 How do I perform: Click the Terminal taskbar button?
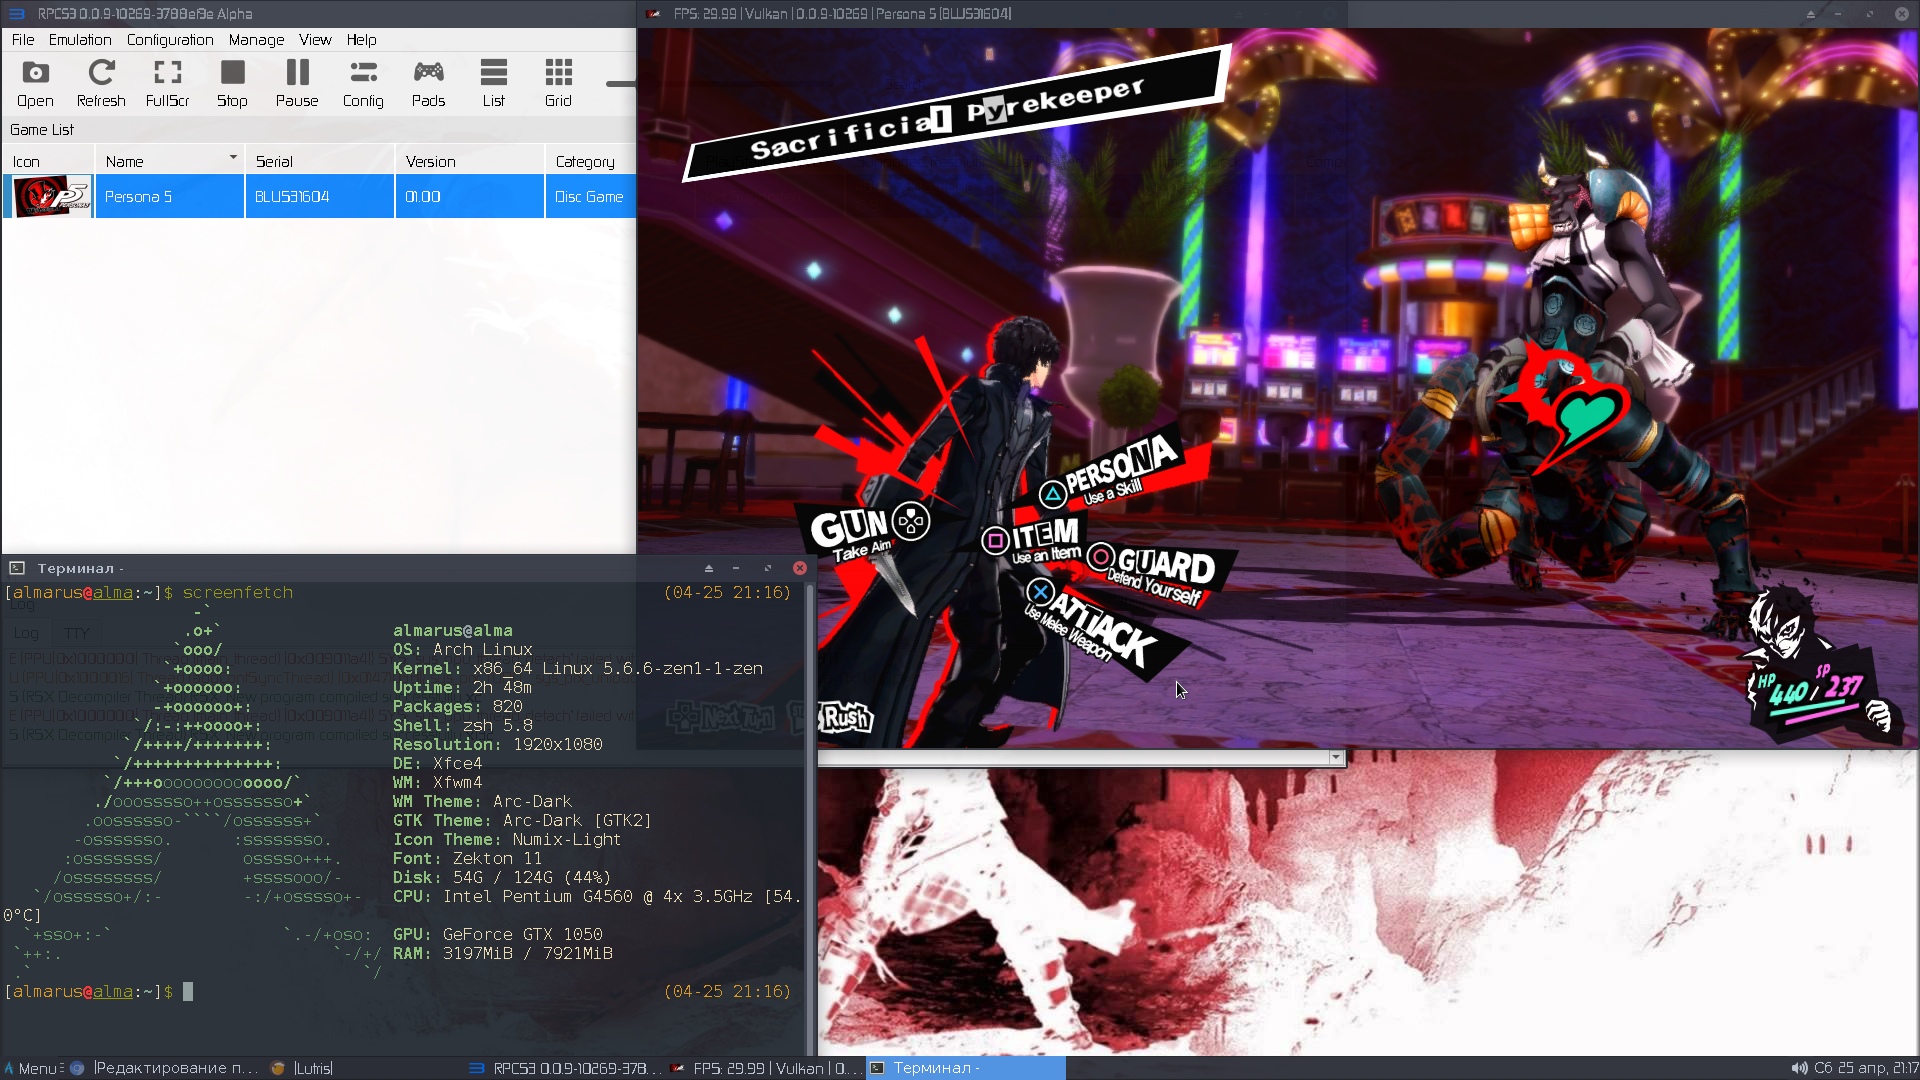pos(961,1068)
